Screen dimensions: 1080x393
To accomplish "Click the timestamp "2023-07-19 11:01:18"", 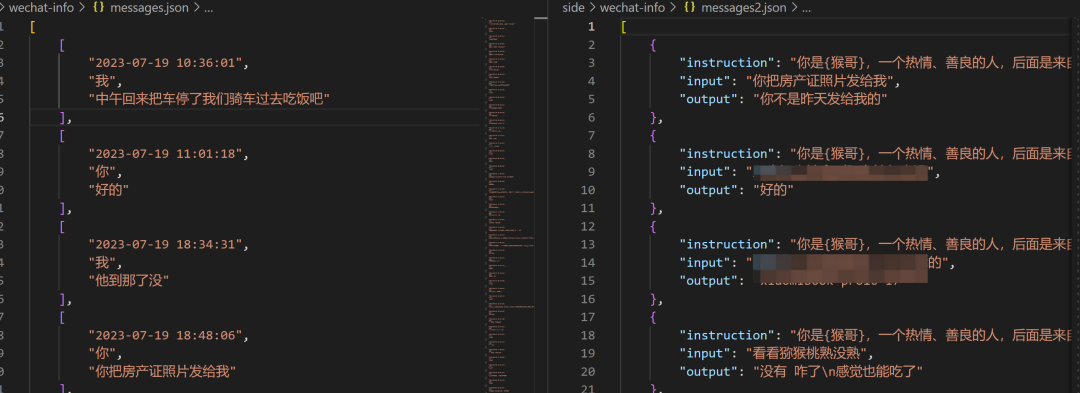I will tap(166, 153).
